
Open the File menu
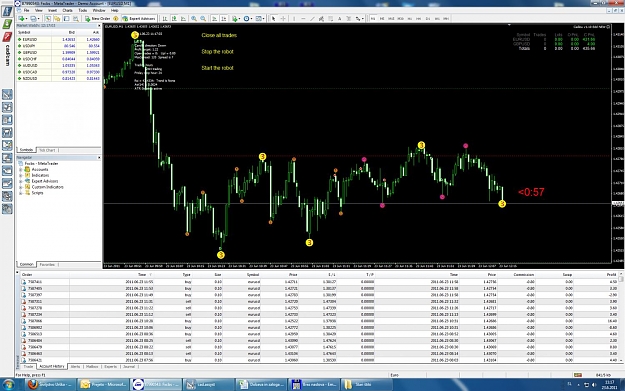(26, 10)
